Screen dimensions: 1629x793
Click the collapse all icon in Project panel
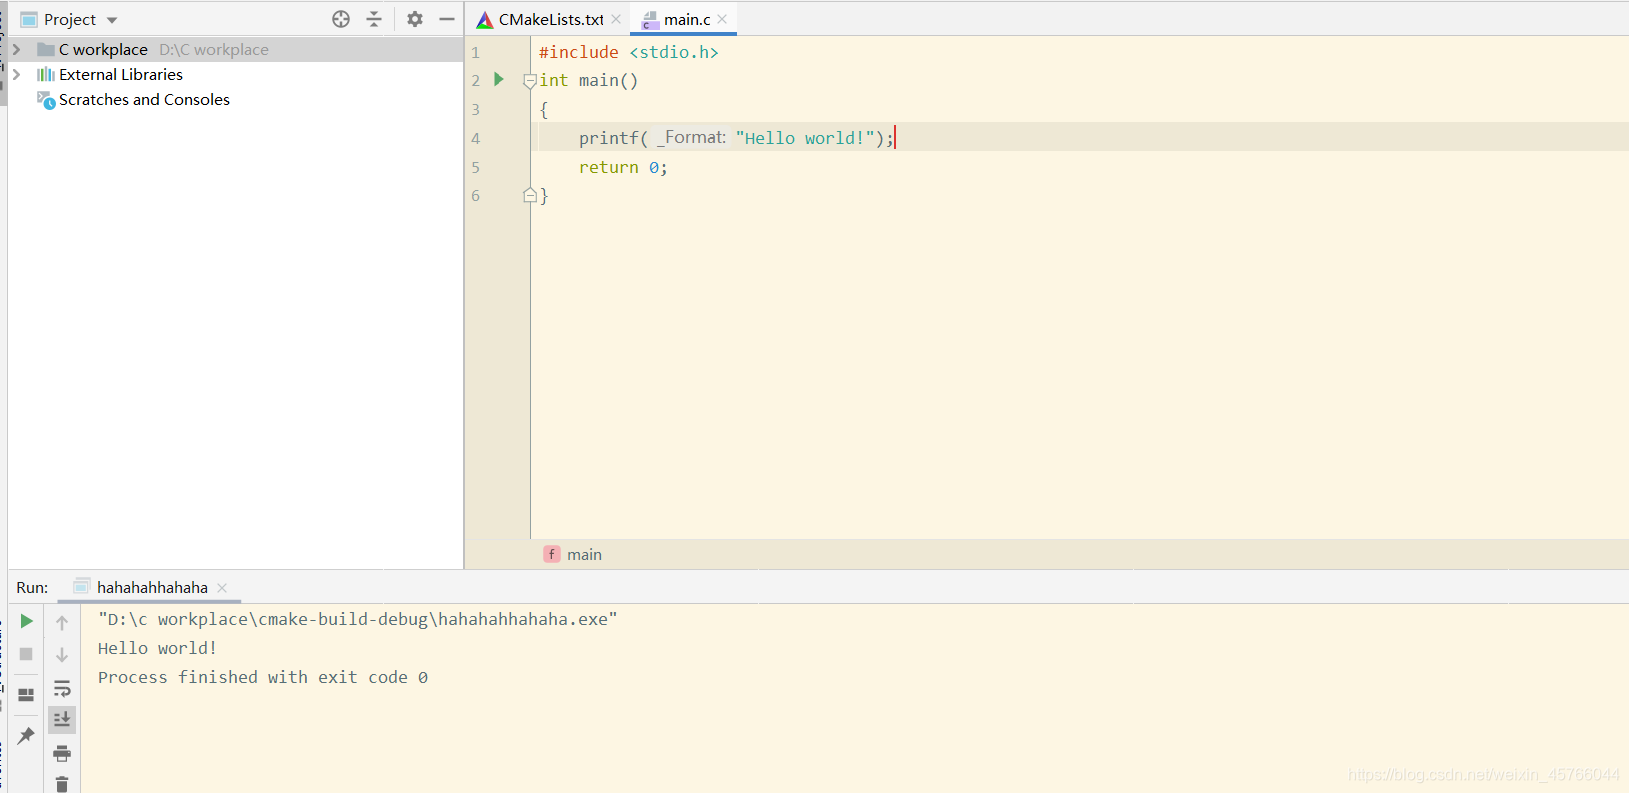(x=374, y=19)
